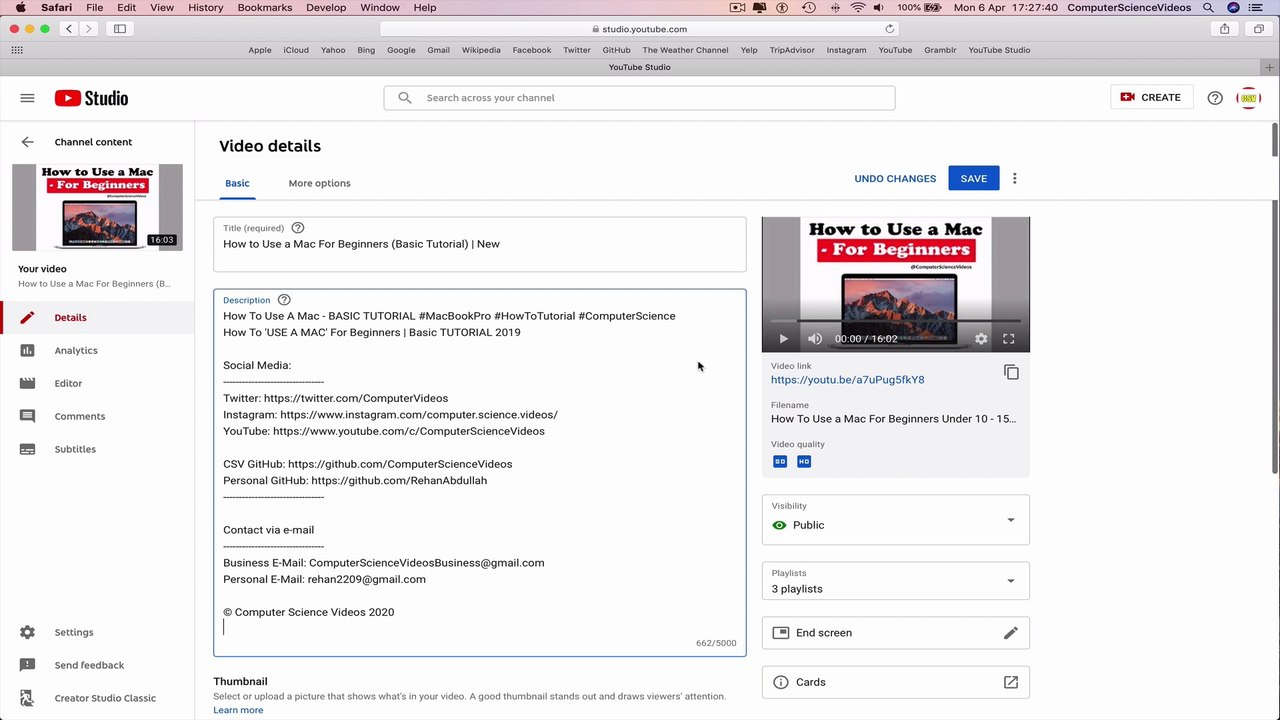Open the Analytics chart icon
Screen dimensions: 1280x720
(x=27, y=351)
